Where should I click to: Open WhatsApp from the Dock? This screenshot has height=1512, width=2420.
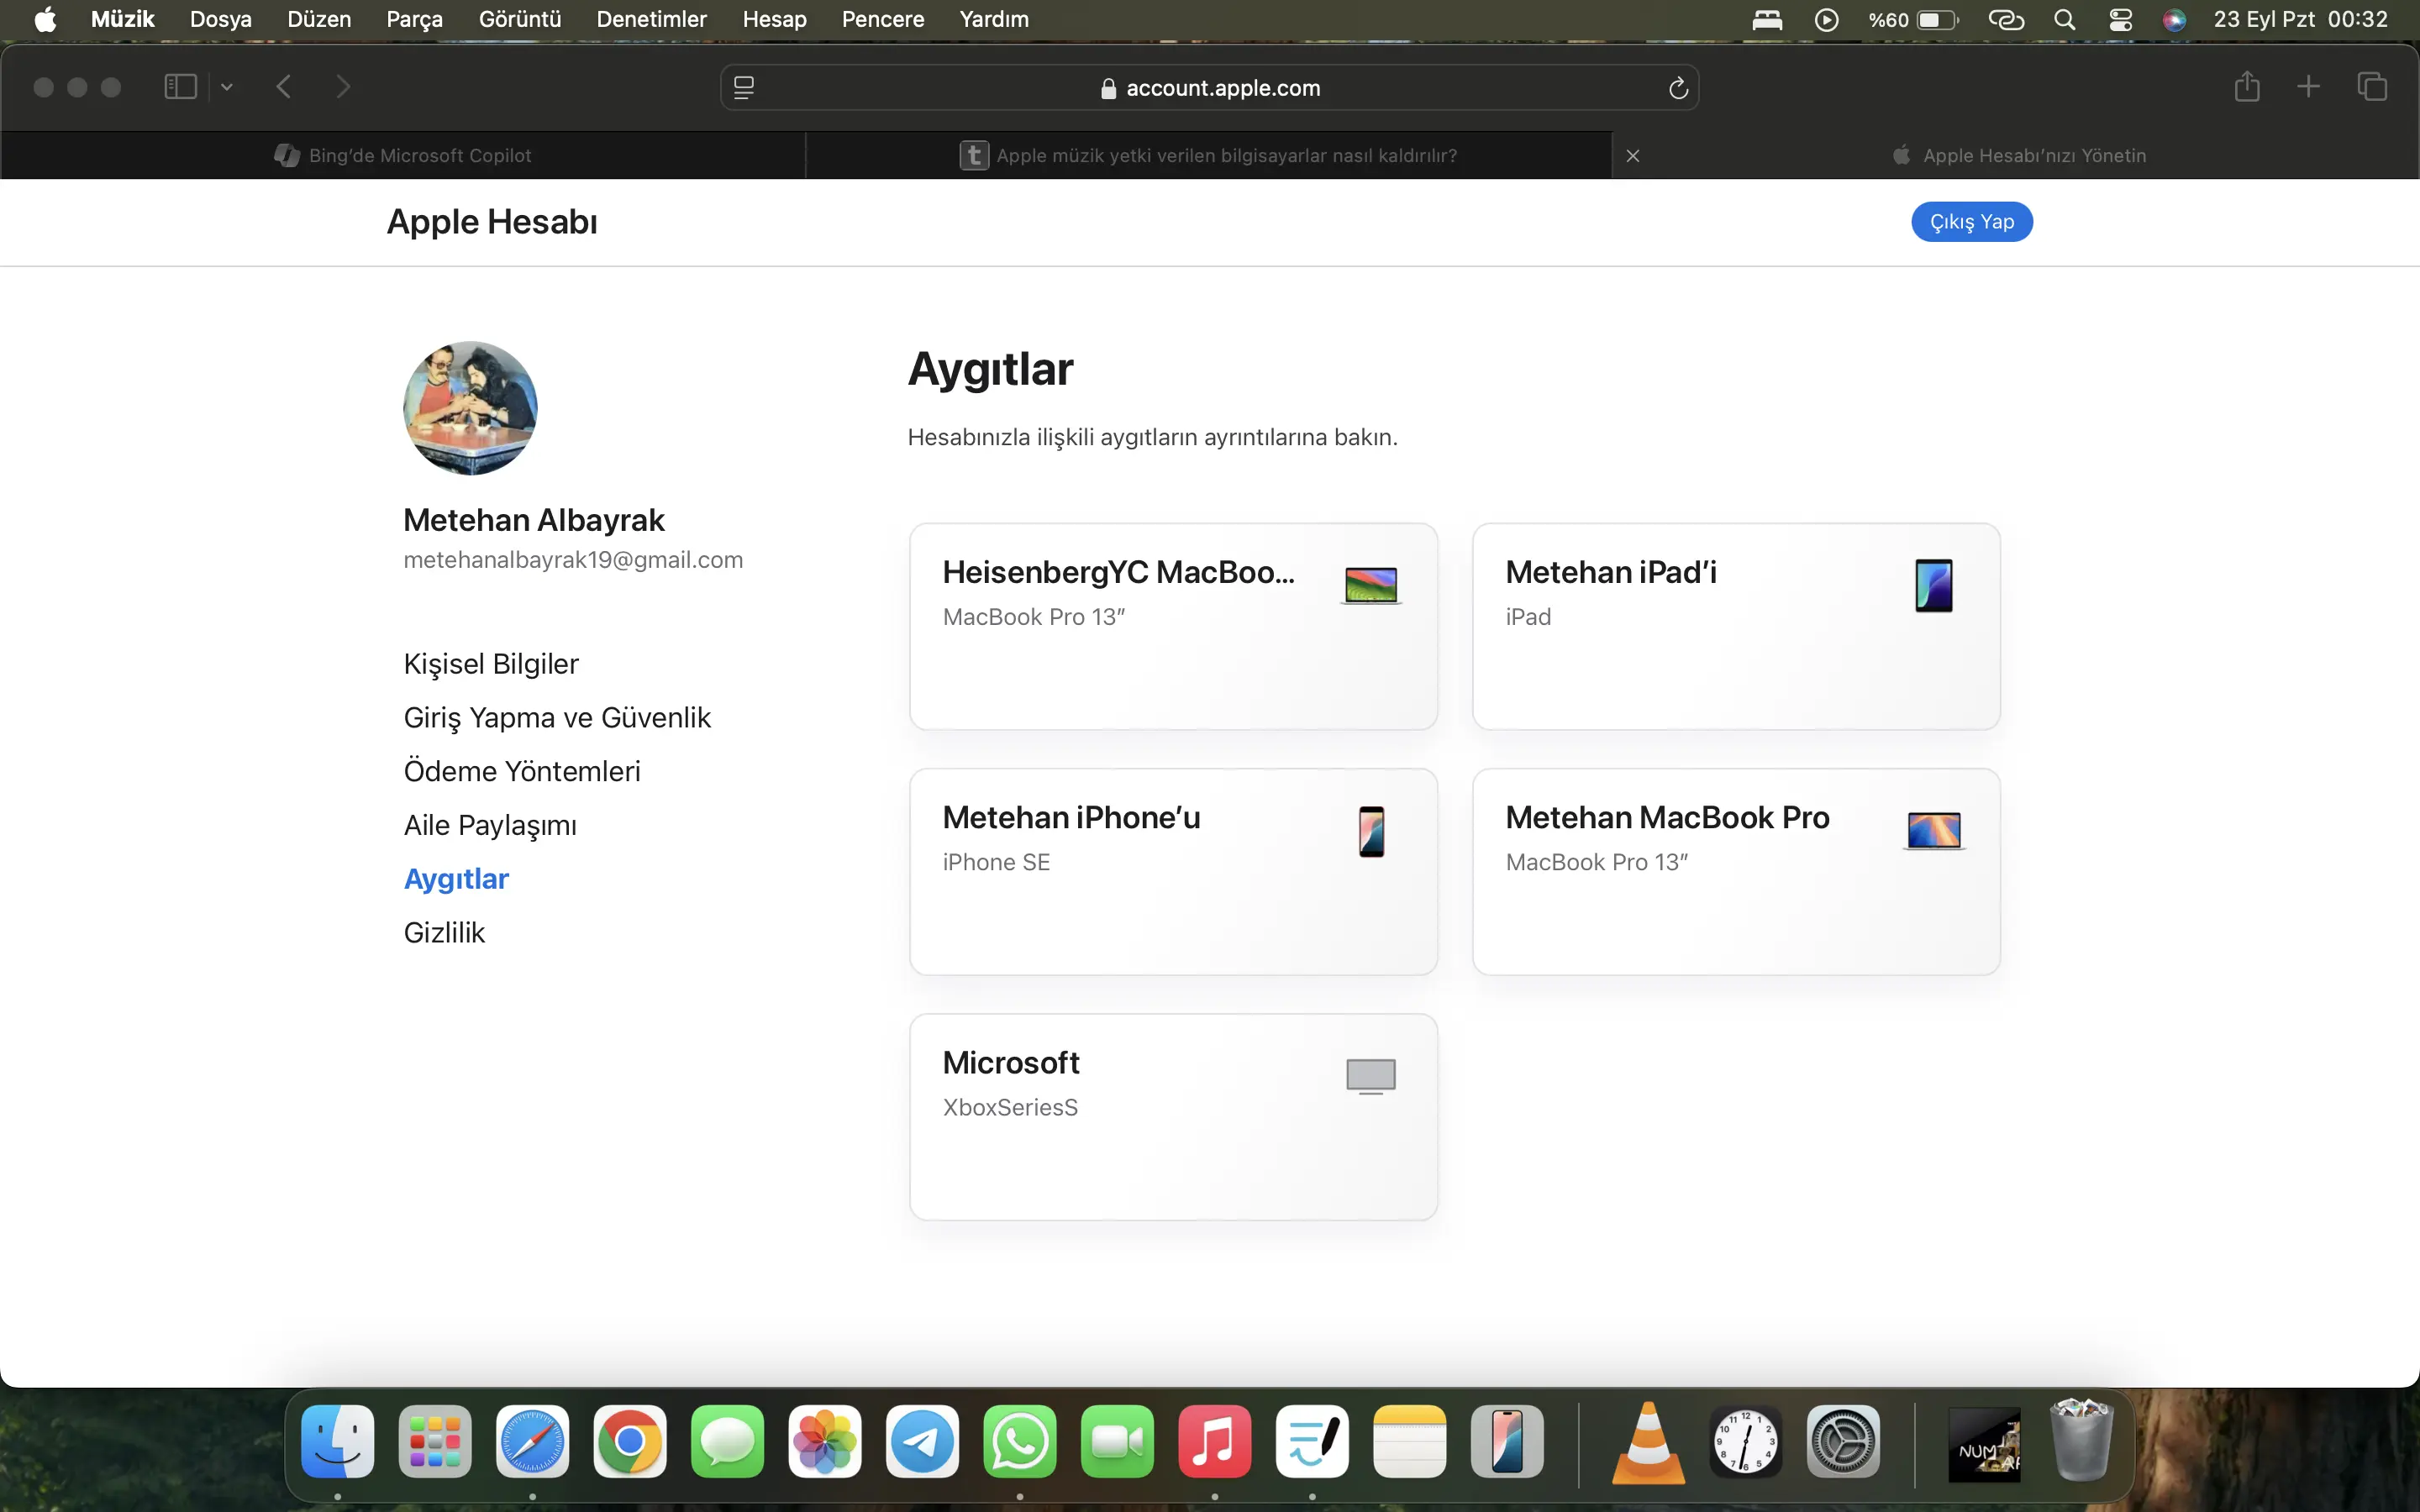click(x=1020, y=1441)
